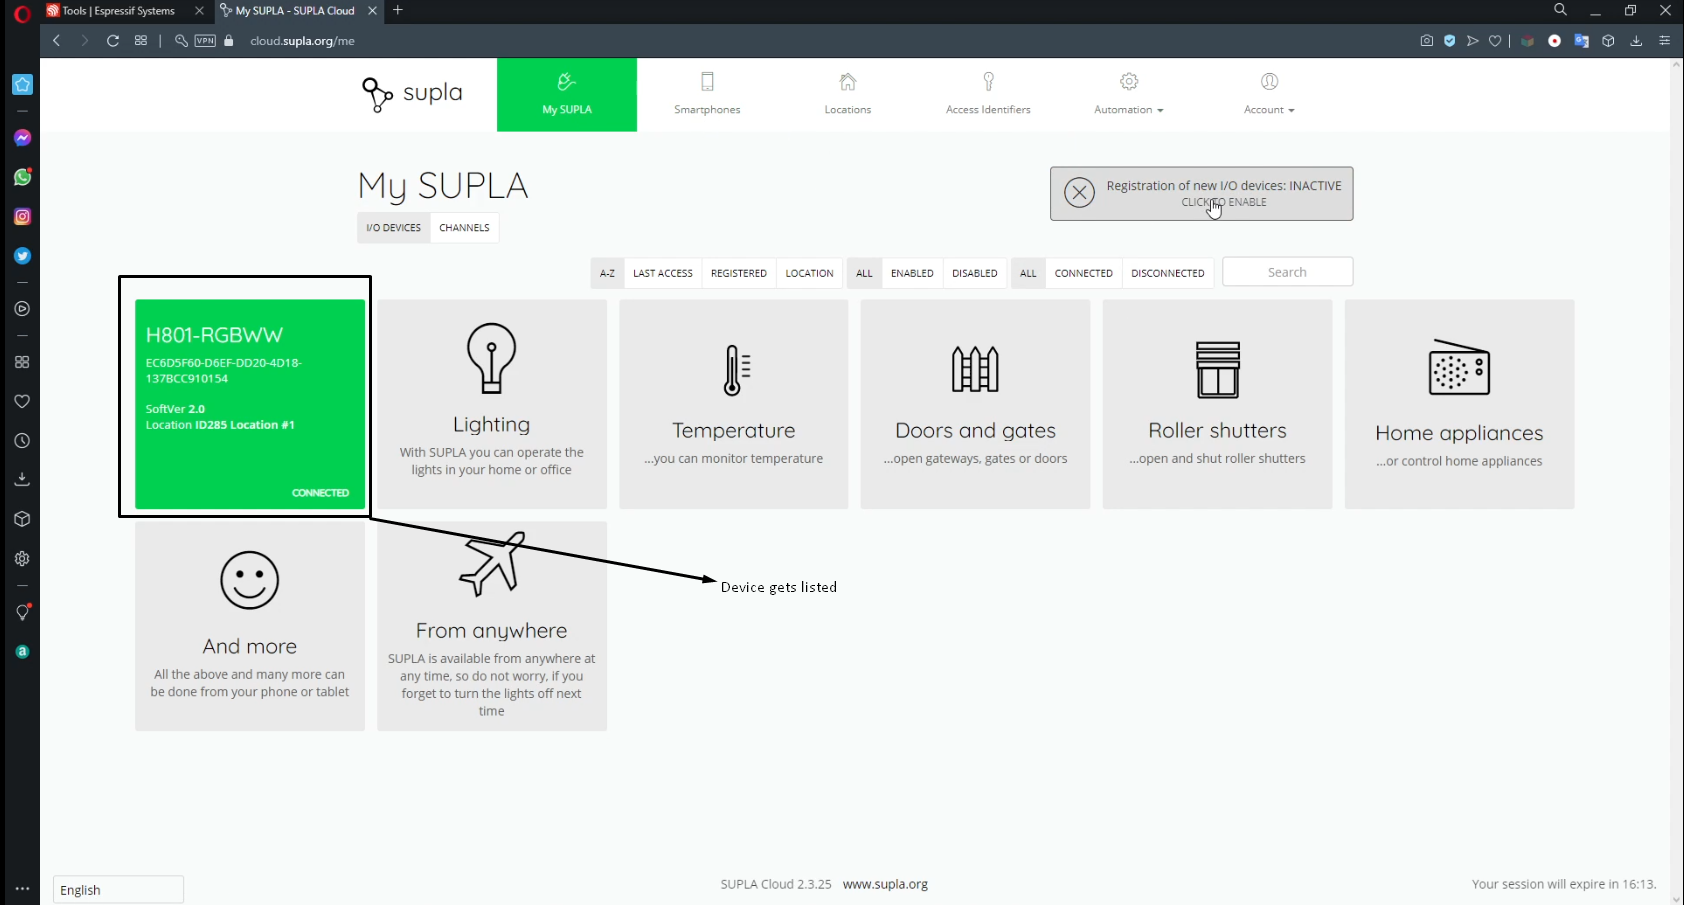This screenshot has width=1684, height=905.
Task: Reload the SUPLA Cloud page
Action: pyautogui.click(x=113, y=41)
